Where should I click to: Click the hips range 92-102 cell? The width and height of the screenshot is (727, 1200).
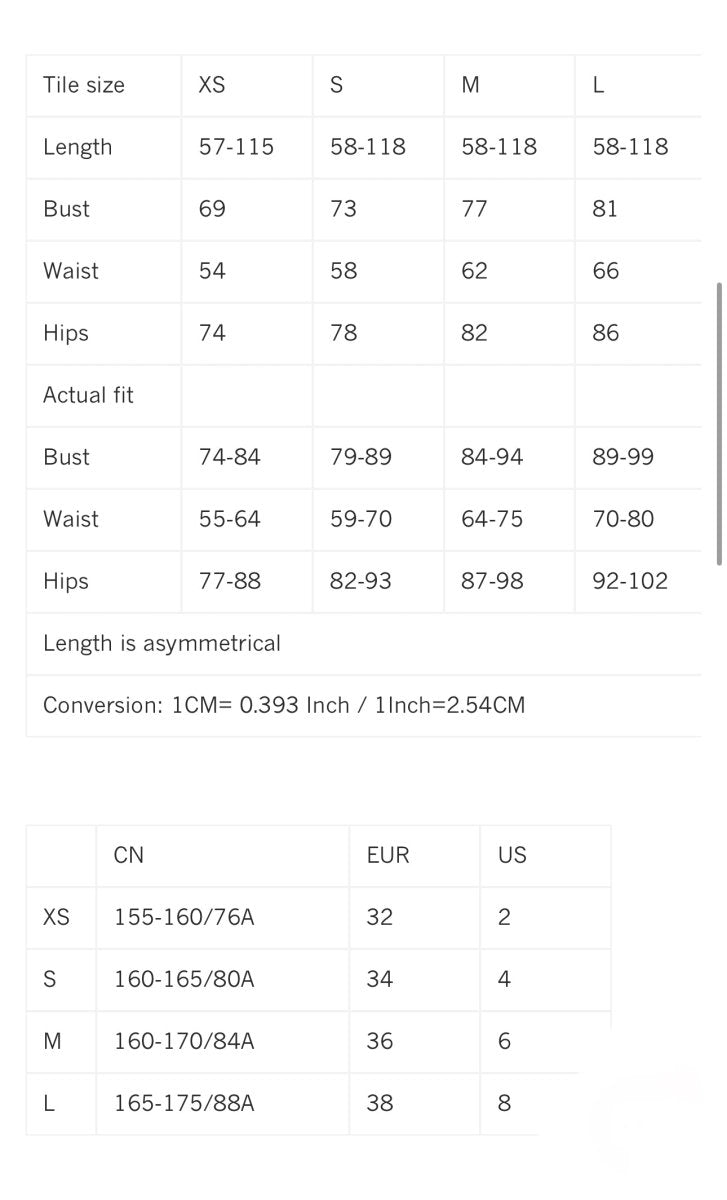pos(630,581)
